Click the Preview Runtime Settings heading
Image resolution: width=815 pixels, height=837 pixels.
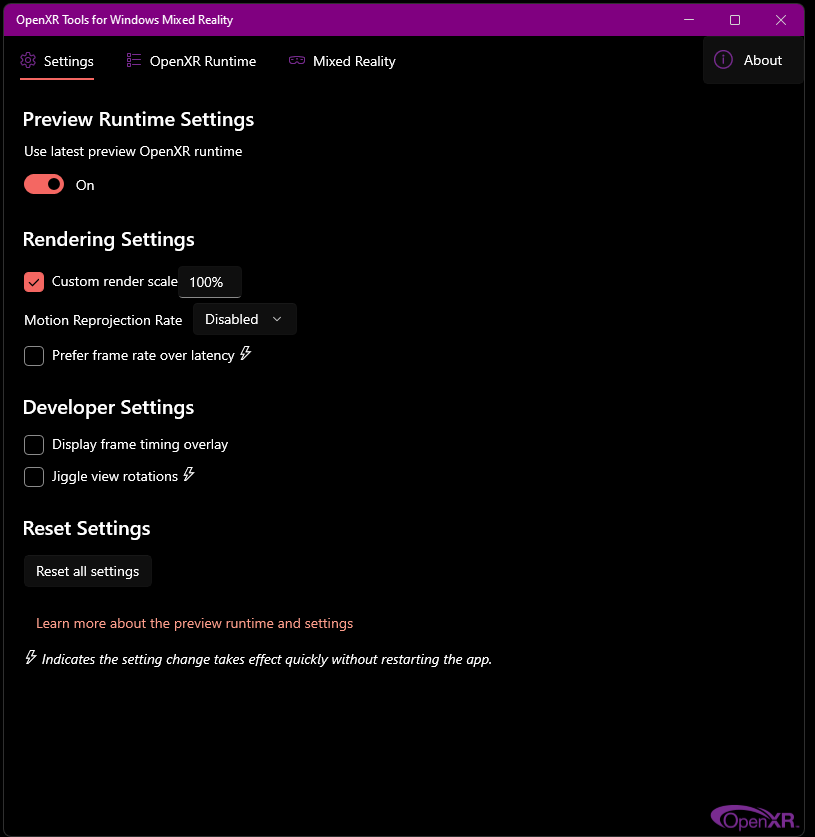coord(138,119)
